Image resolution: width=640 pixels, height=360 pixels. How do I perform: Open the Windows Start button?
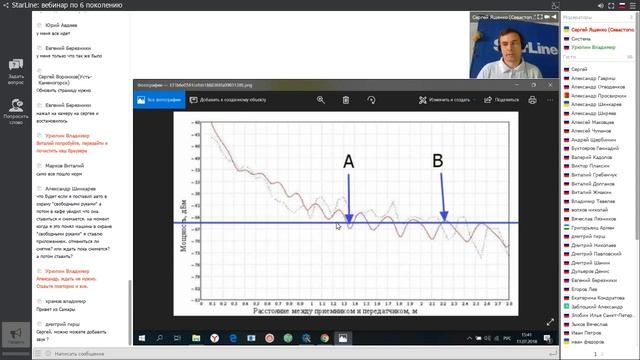tap(142, 338)
